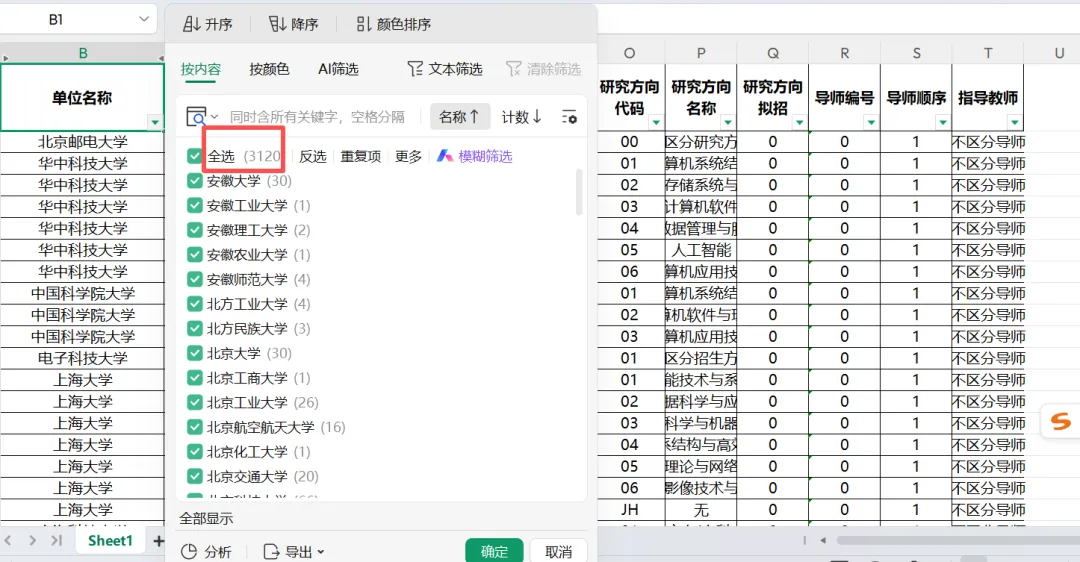This screenshot has height=562, width=1080.
Task: Confirm filter with 确定
Action: tap(494, 551)
